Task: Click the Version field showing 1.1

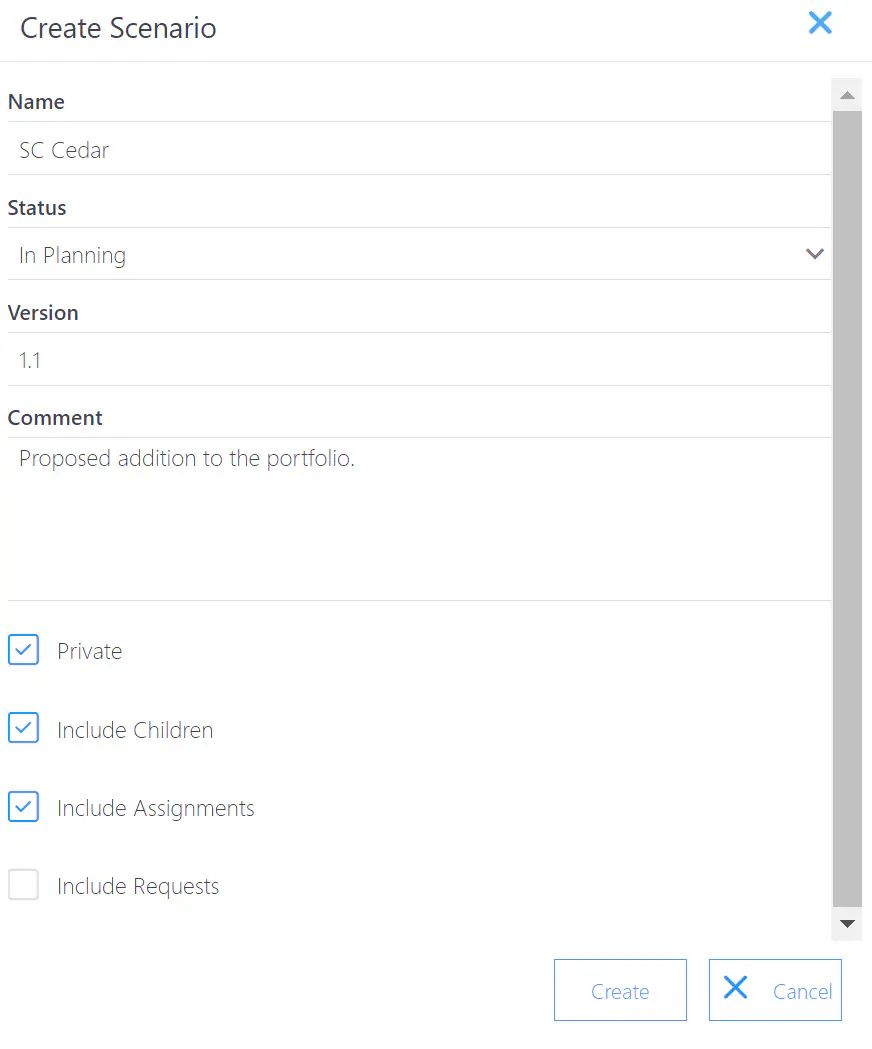Action: coord(419,359)
